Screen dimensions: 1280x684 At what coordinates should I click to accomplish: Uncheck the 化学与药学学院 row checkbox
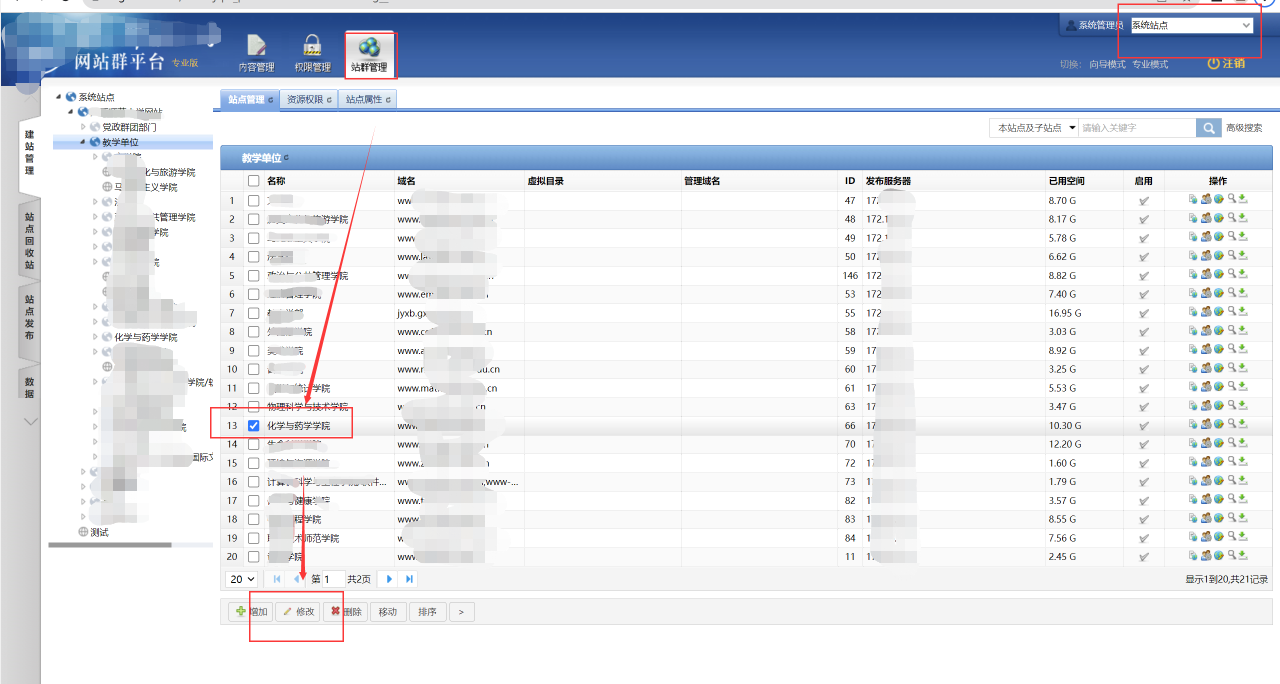(253, 426)
